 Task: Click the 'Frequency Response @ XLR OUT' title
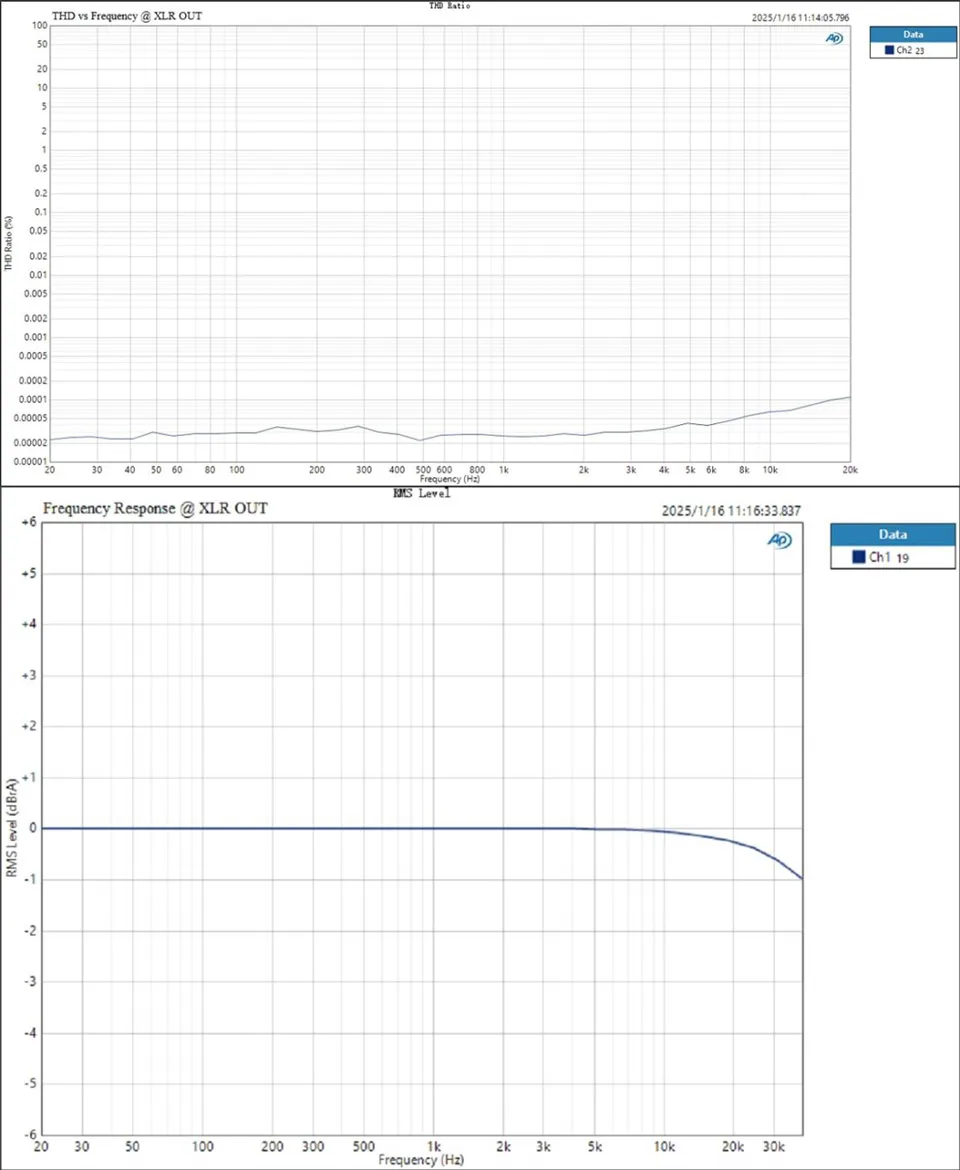pos(155,509)
